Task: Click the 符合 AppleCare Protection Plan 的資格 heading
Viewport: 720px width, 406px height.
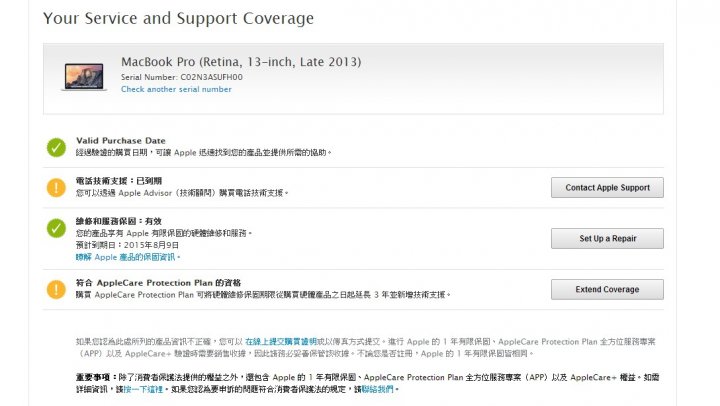Action: click(158, 283)
